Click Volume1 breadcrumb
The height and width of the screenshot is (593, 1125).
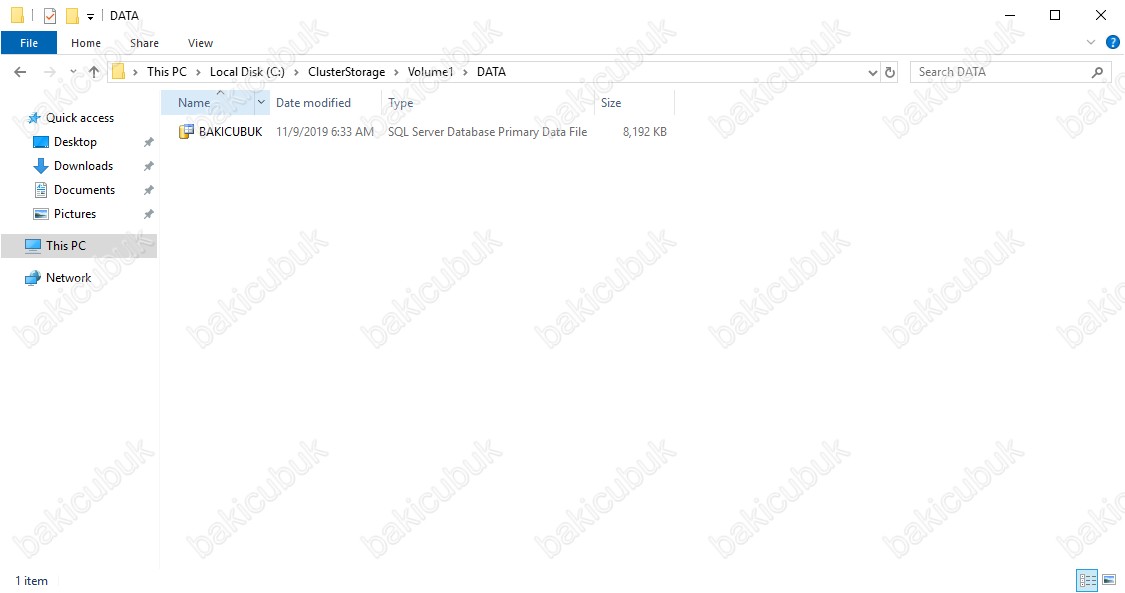point(430,72)
